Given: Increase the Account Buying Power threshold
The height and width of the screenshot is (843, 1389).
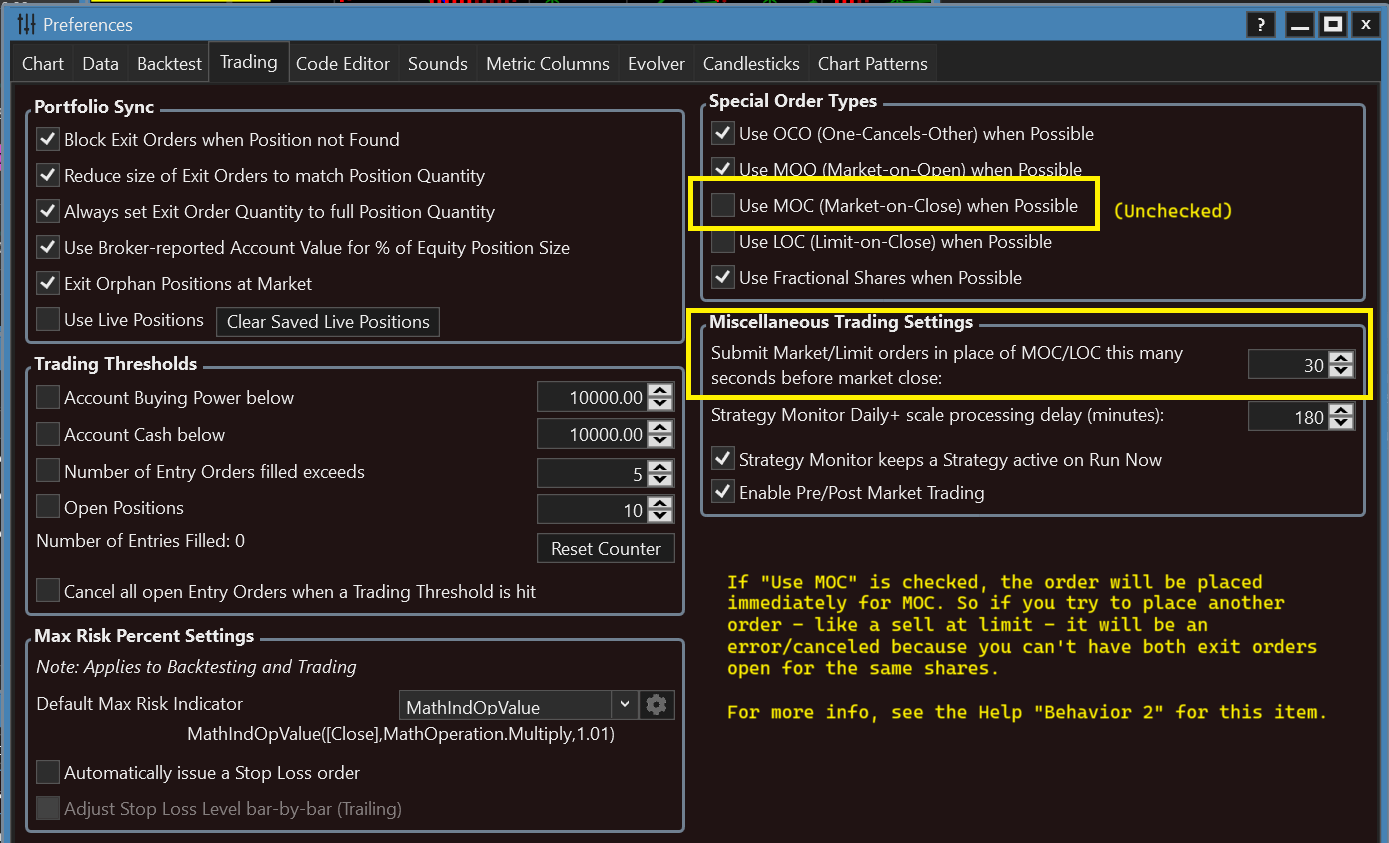Looking at the screenshot, I should click(660, 391).
